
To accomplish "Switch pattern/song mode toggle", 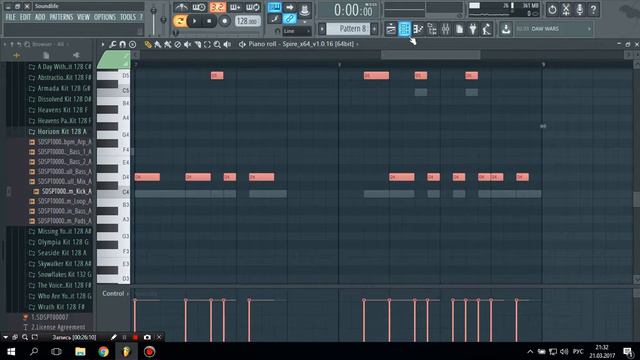I will 180,21.
